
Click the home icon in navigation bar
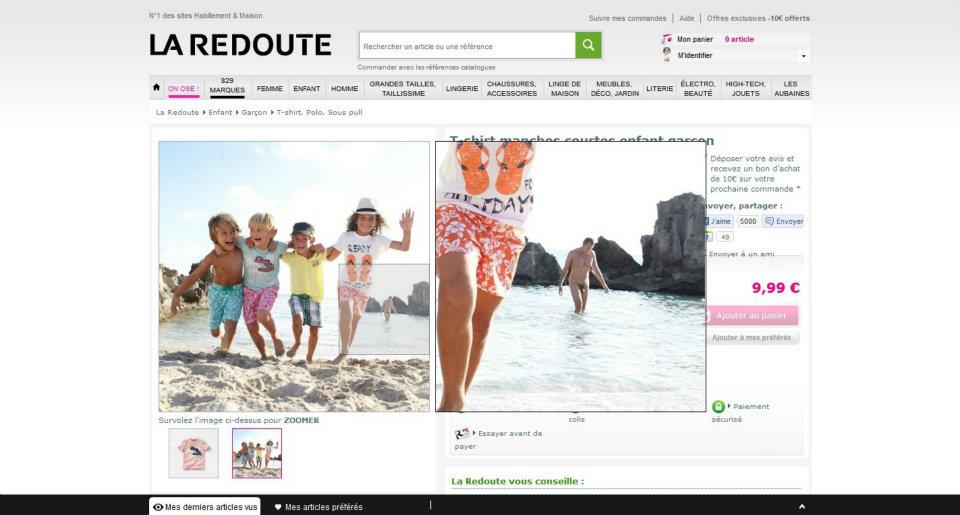pyautogui.click(x=156, y=88)
